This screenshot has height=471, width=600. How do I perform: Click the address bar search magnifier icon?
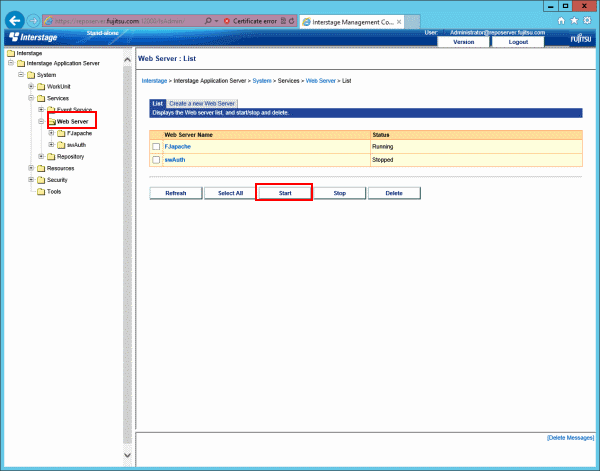tap(208, 21)
